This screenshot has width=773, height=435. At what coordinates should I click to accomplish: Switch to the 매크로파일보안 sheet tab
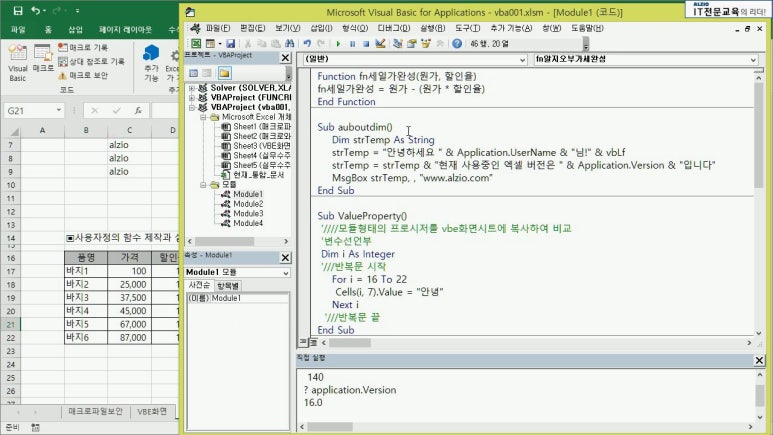pyautogui.click(x=95, y=411)
